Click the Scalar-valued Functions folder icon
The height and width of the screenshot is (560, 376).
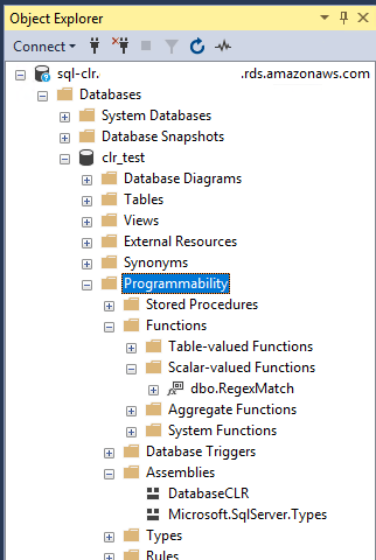pyautogui.click(x=153, y=368)
